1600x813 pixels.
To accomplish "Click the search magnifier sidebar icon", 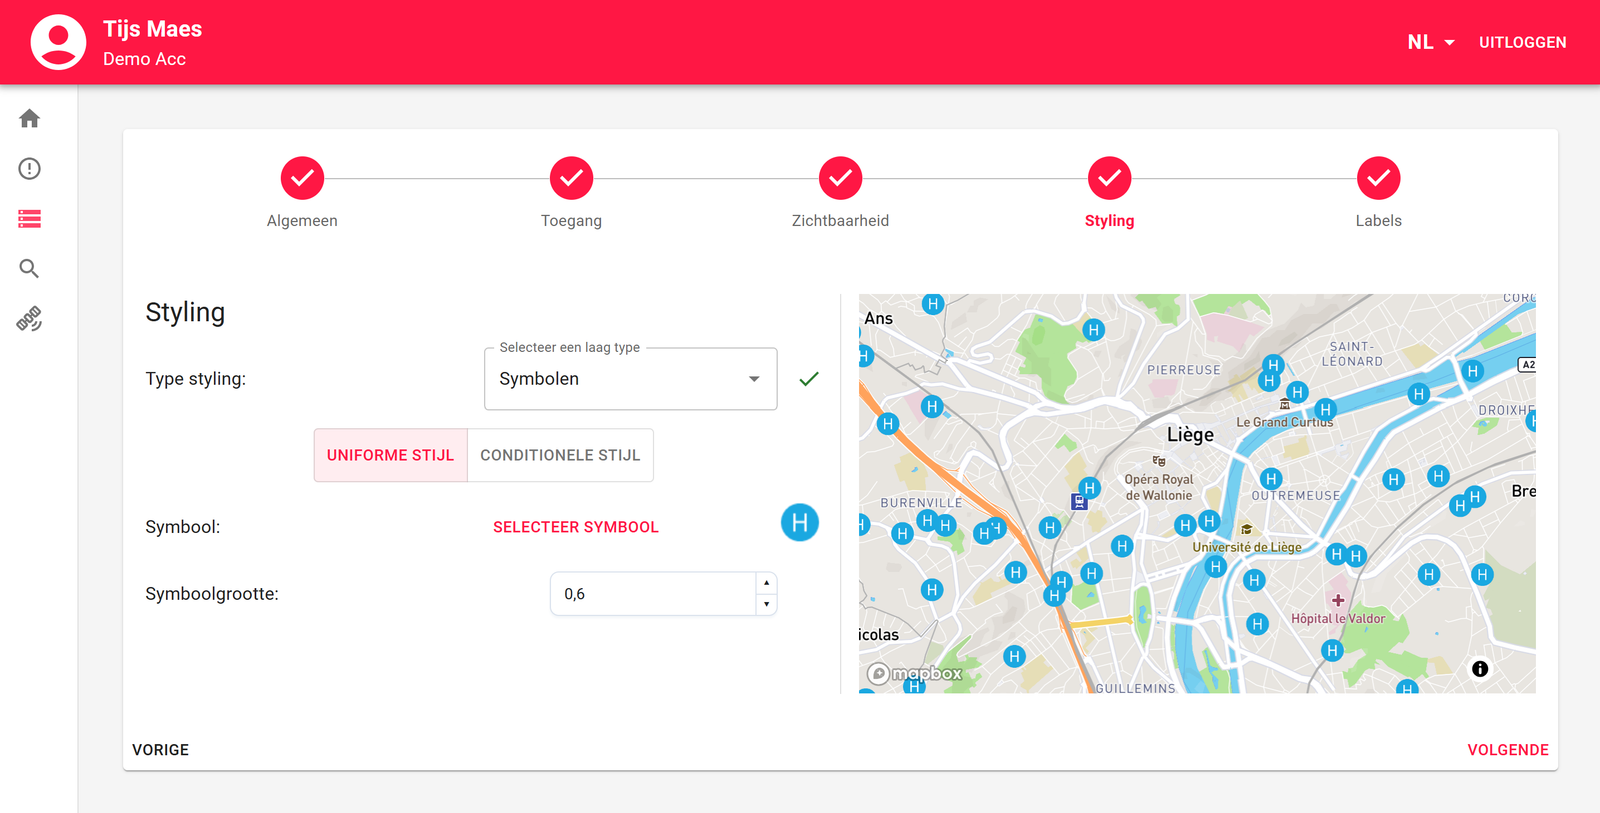I will coord(30,269).
